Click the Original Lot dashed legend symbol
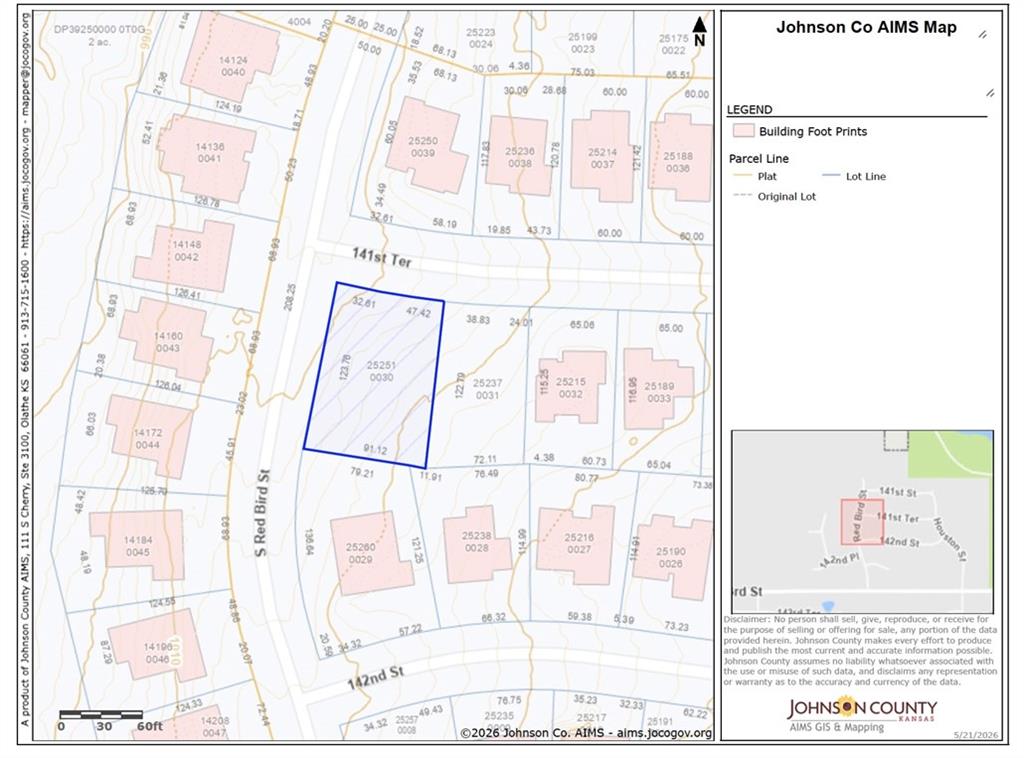The image size is (1024, 758). click(x=742, y=196)
